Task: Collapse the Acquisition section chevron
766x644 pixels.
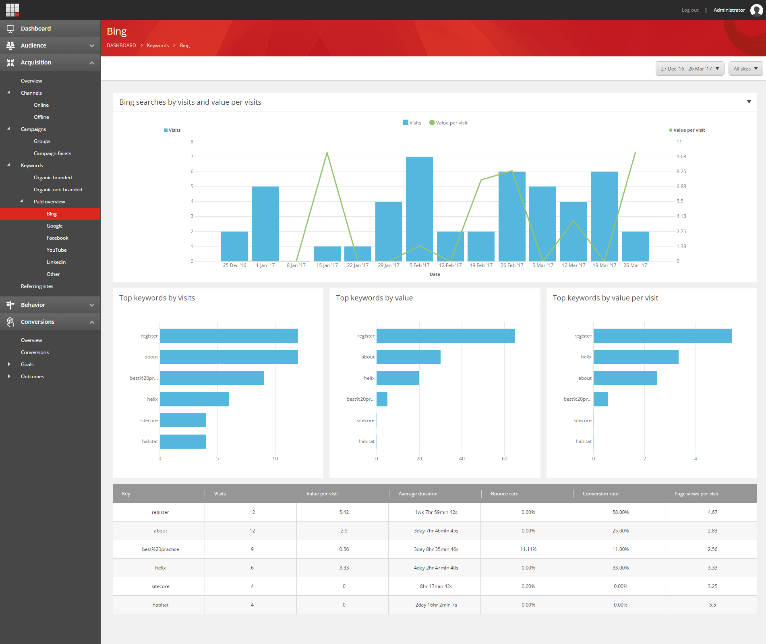Action: pos(92,63)
